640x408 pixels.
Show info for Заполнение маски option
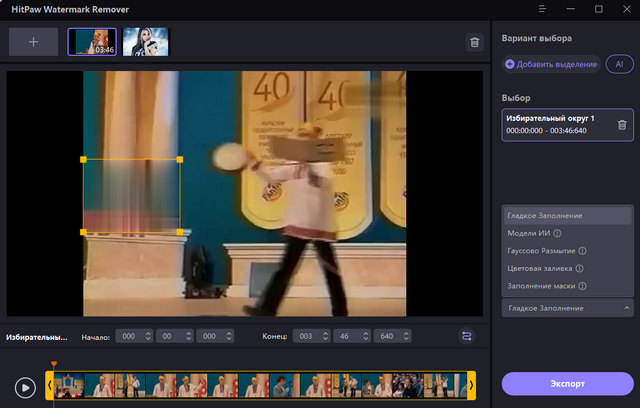tap(581, 286)
